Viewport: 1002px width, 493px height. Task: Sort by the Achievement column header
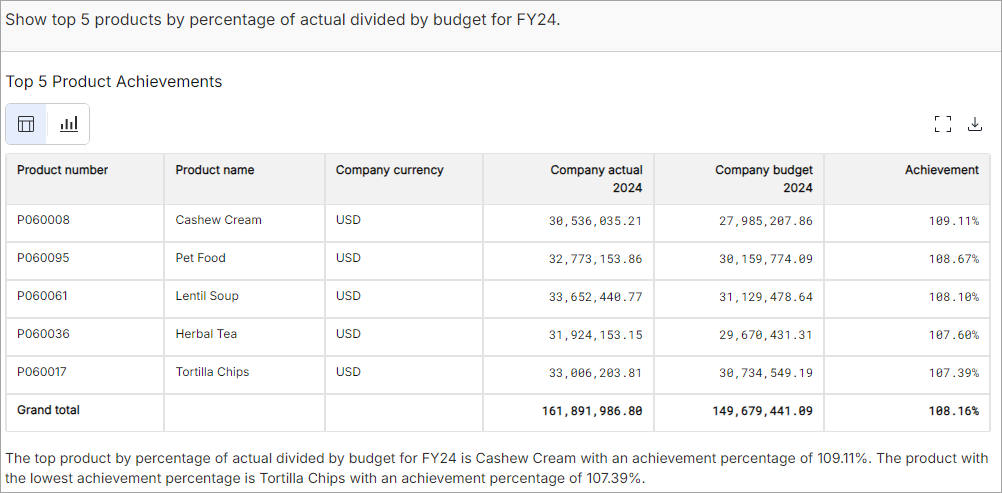point(941,170)
